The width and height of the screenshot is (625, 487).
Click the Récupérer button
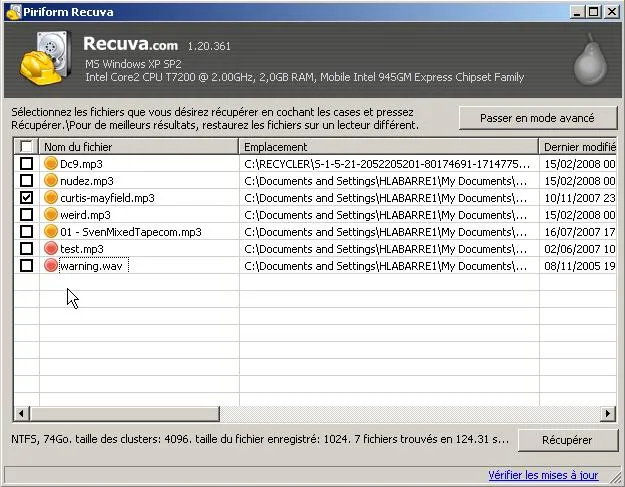click(567, 440)
